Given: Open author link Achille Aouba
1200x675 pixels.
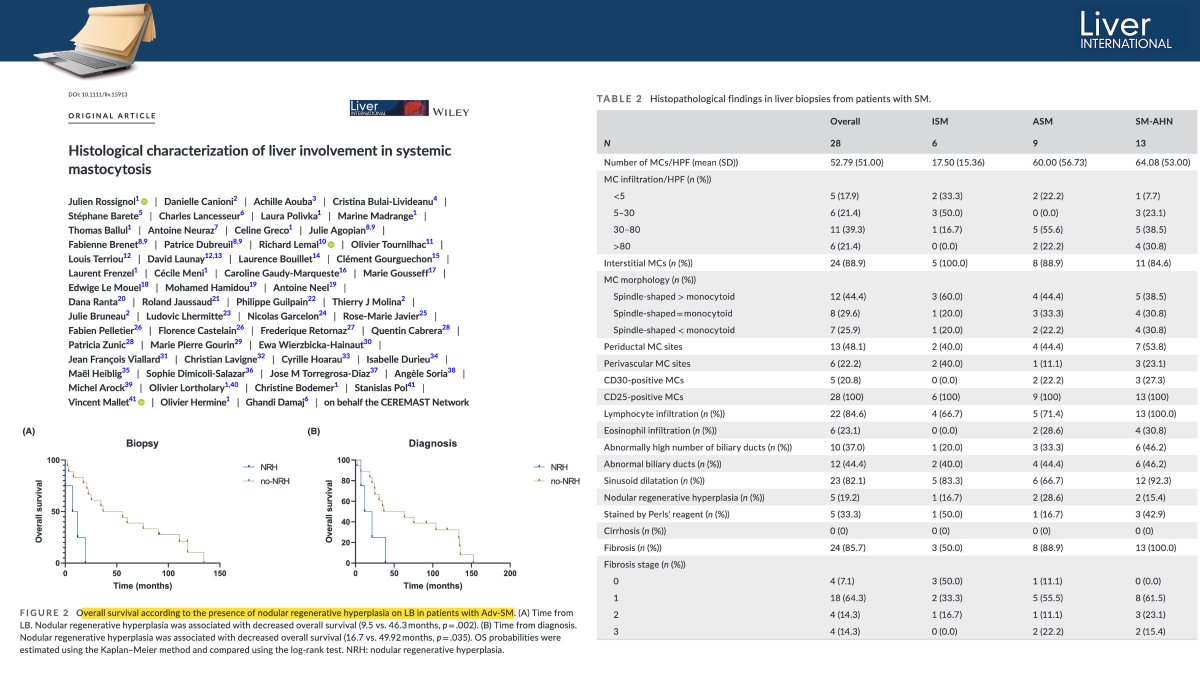Looking at the screenshot, I should (284, 201).
